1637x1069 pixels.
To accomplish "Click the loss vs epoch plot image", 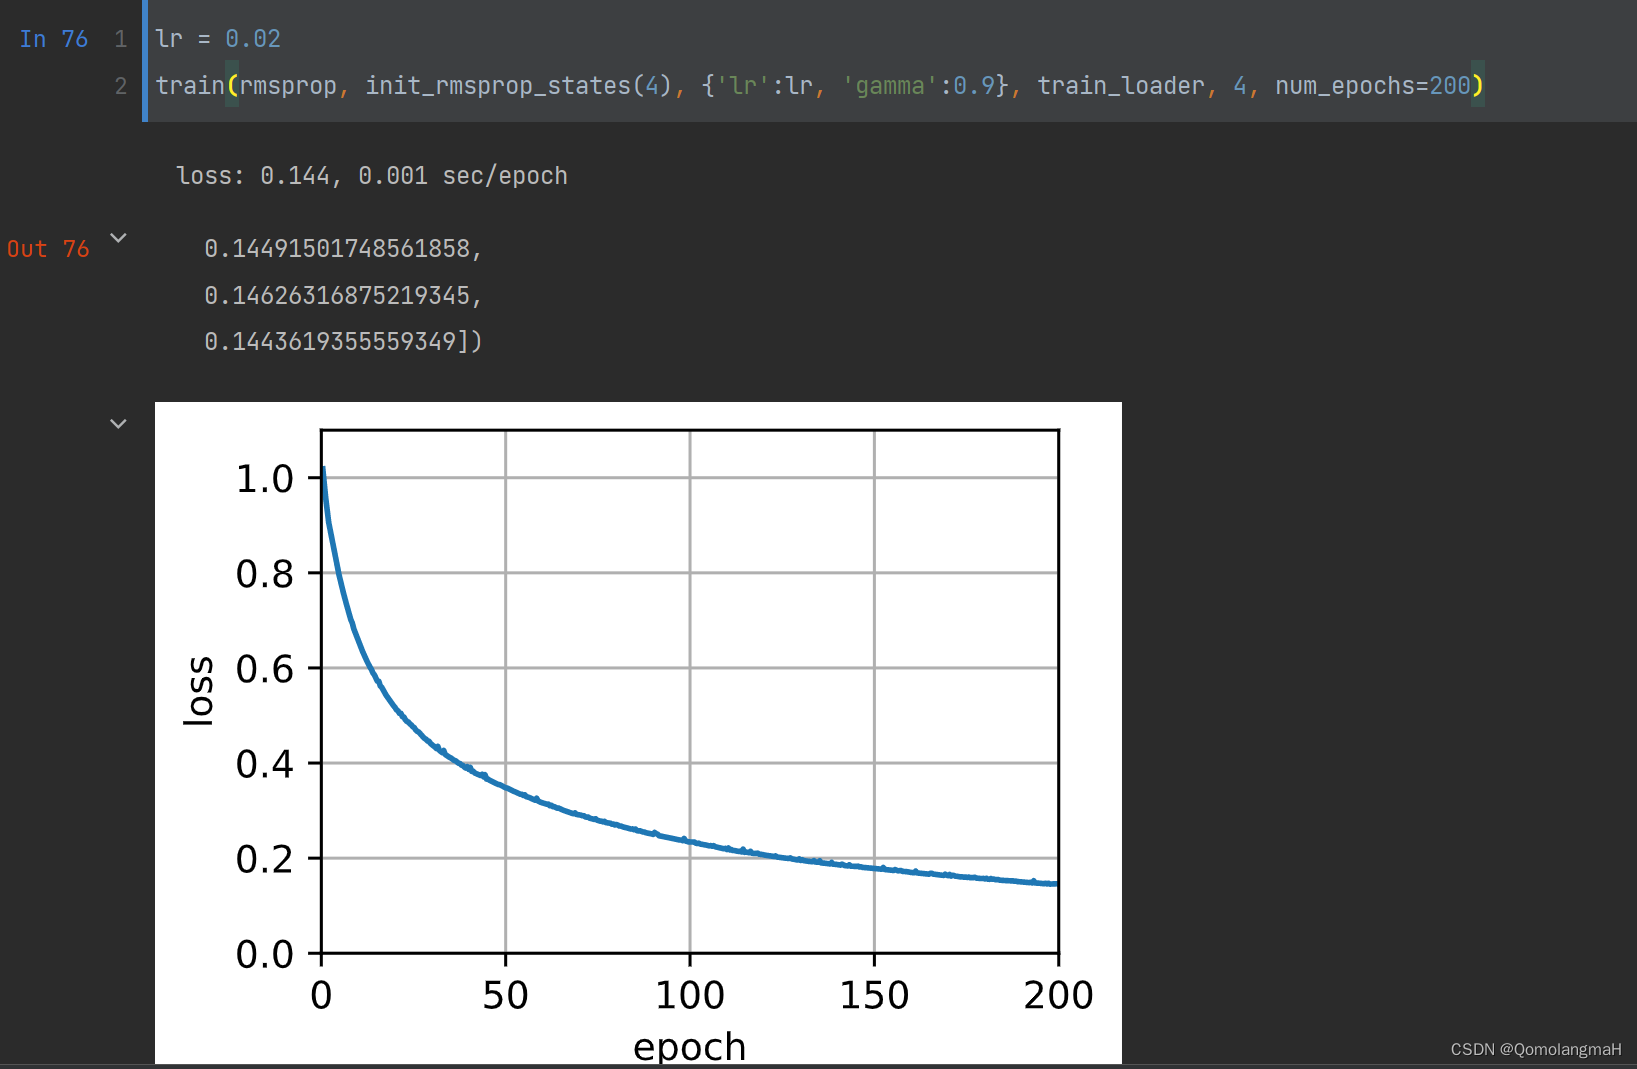I will 638,732.
